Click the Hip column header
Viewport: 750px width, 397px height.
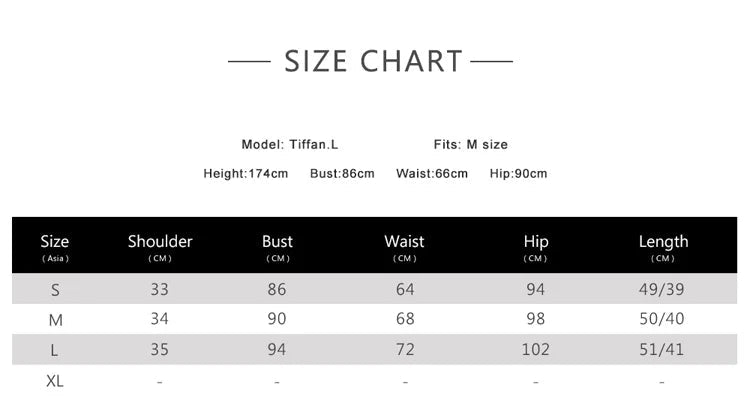[535, 247]
